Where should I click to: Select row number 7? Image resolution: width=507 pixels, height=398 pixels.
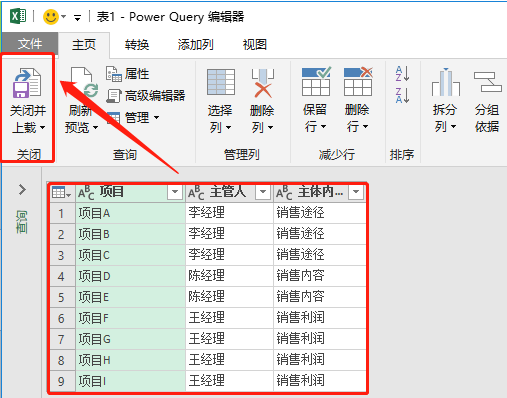pyautogui.click(x=62, y=339)
